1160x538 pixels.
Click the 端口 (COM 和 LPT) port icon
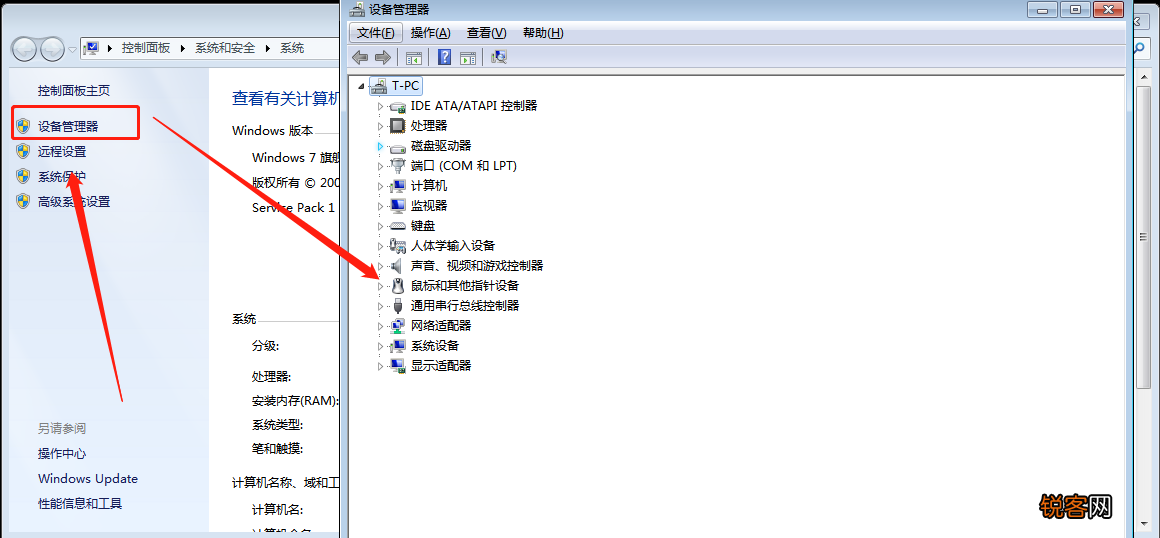(397, 166)
